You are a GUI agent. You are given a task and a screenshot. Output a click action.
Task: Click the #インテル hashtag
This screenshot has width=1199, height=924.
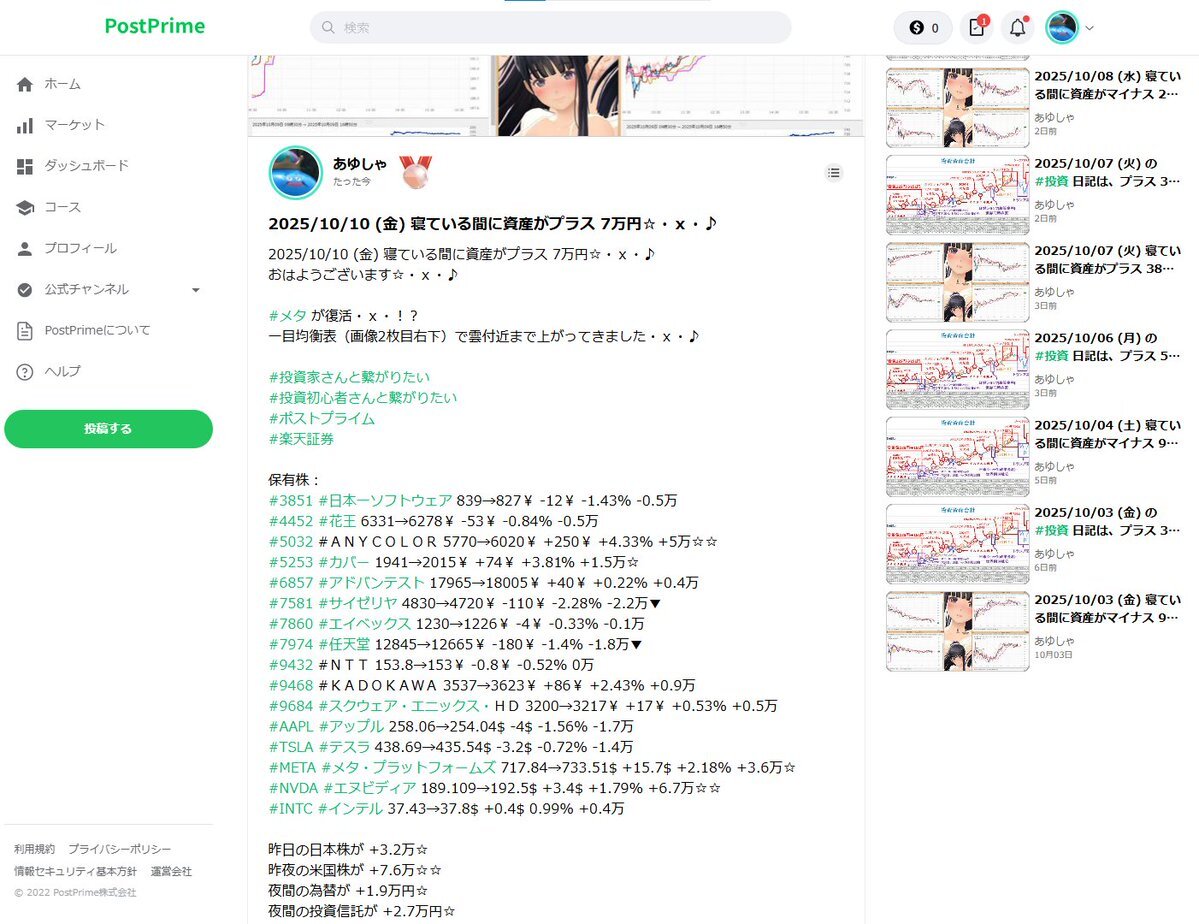pyautogui.click(x=350, y=809)
